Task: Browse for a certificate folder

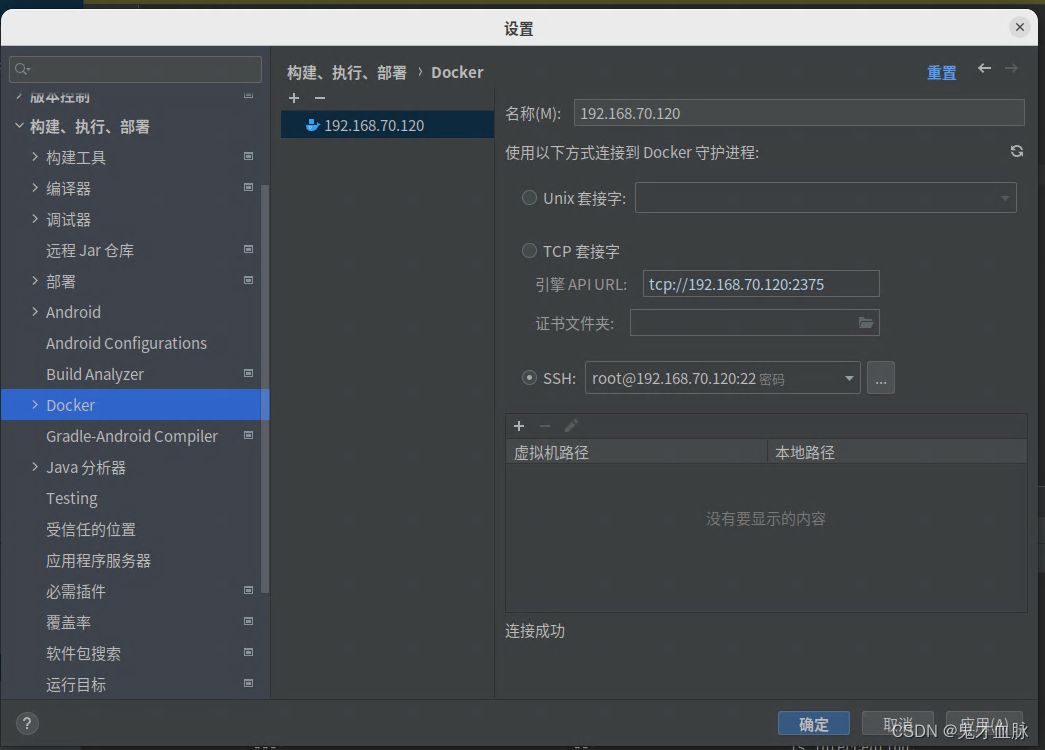Action: [x=867, y=322]
